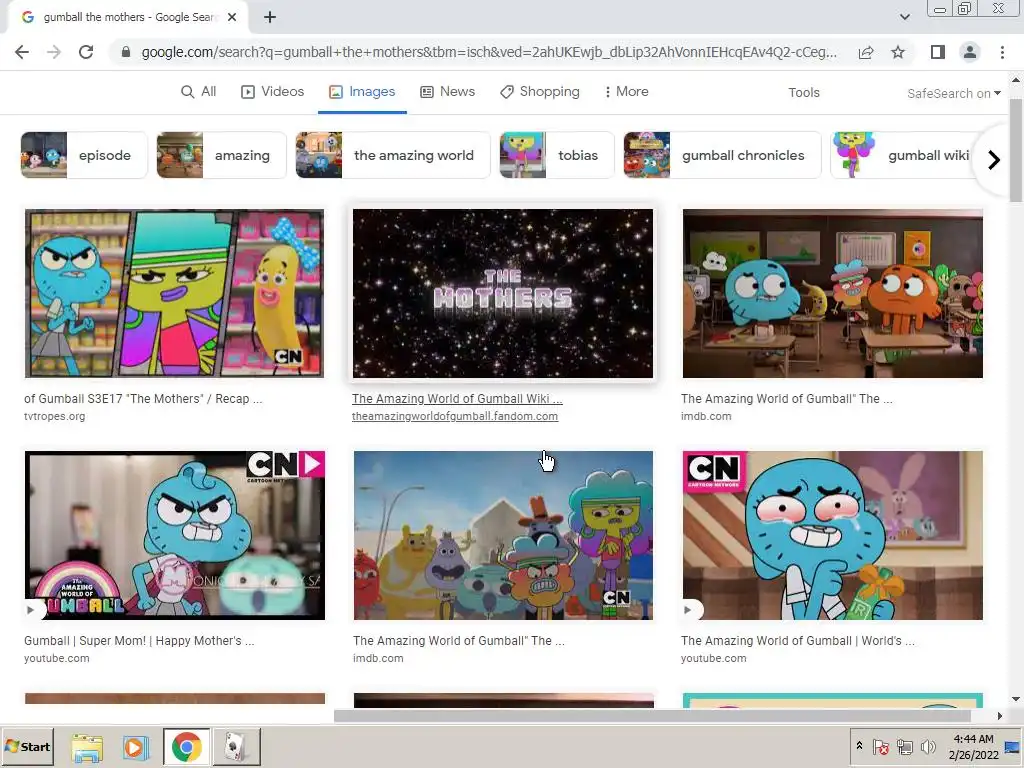This screenshot has height=768, width=1024.
Task: Open The Mothers title card image
Action: coord(503,293)
